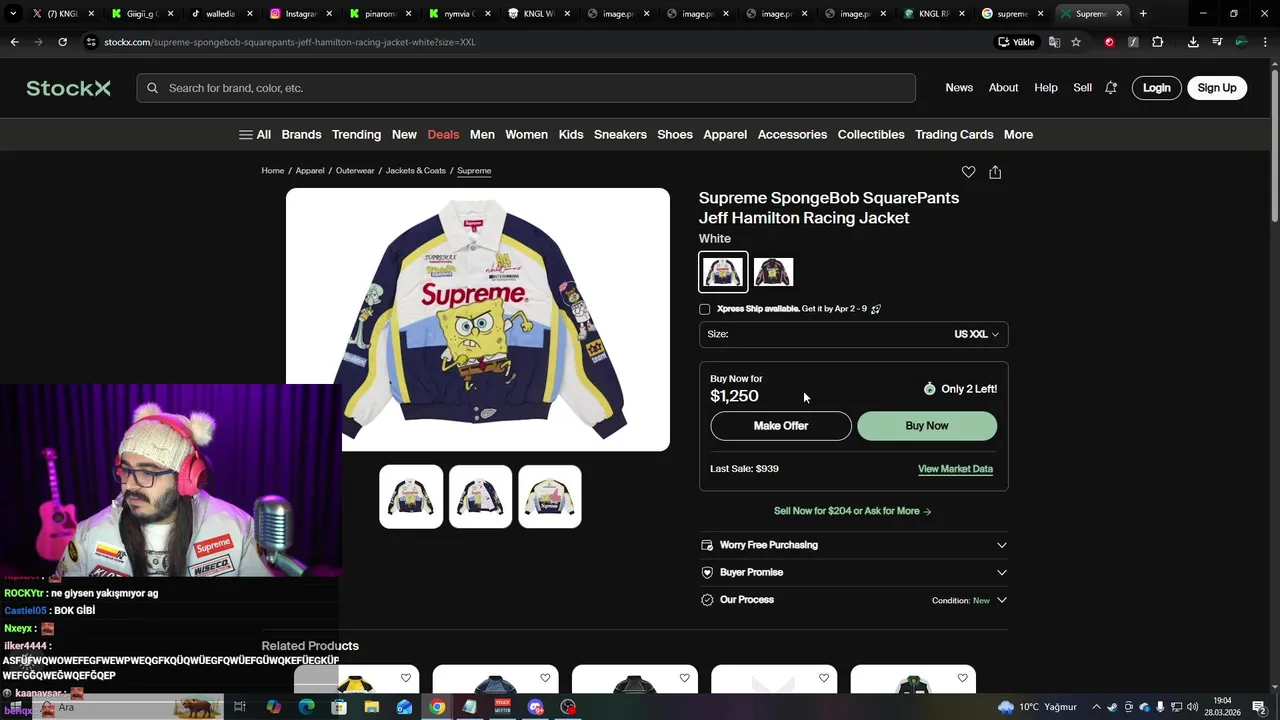Image resolution: width=1280 pixels, height=720 pixels.
Task: Open the Size US XXL dropdown
Action: click(x=854, y=334)
